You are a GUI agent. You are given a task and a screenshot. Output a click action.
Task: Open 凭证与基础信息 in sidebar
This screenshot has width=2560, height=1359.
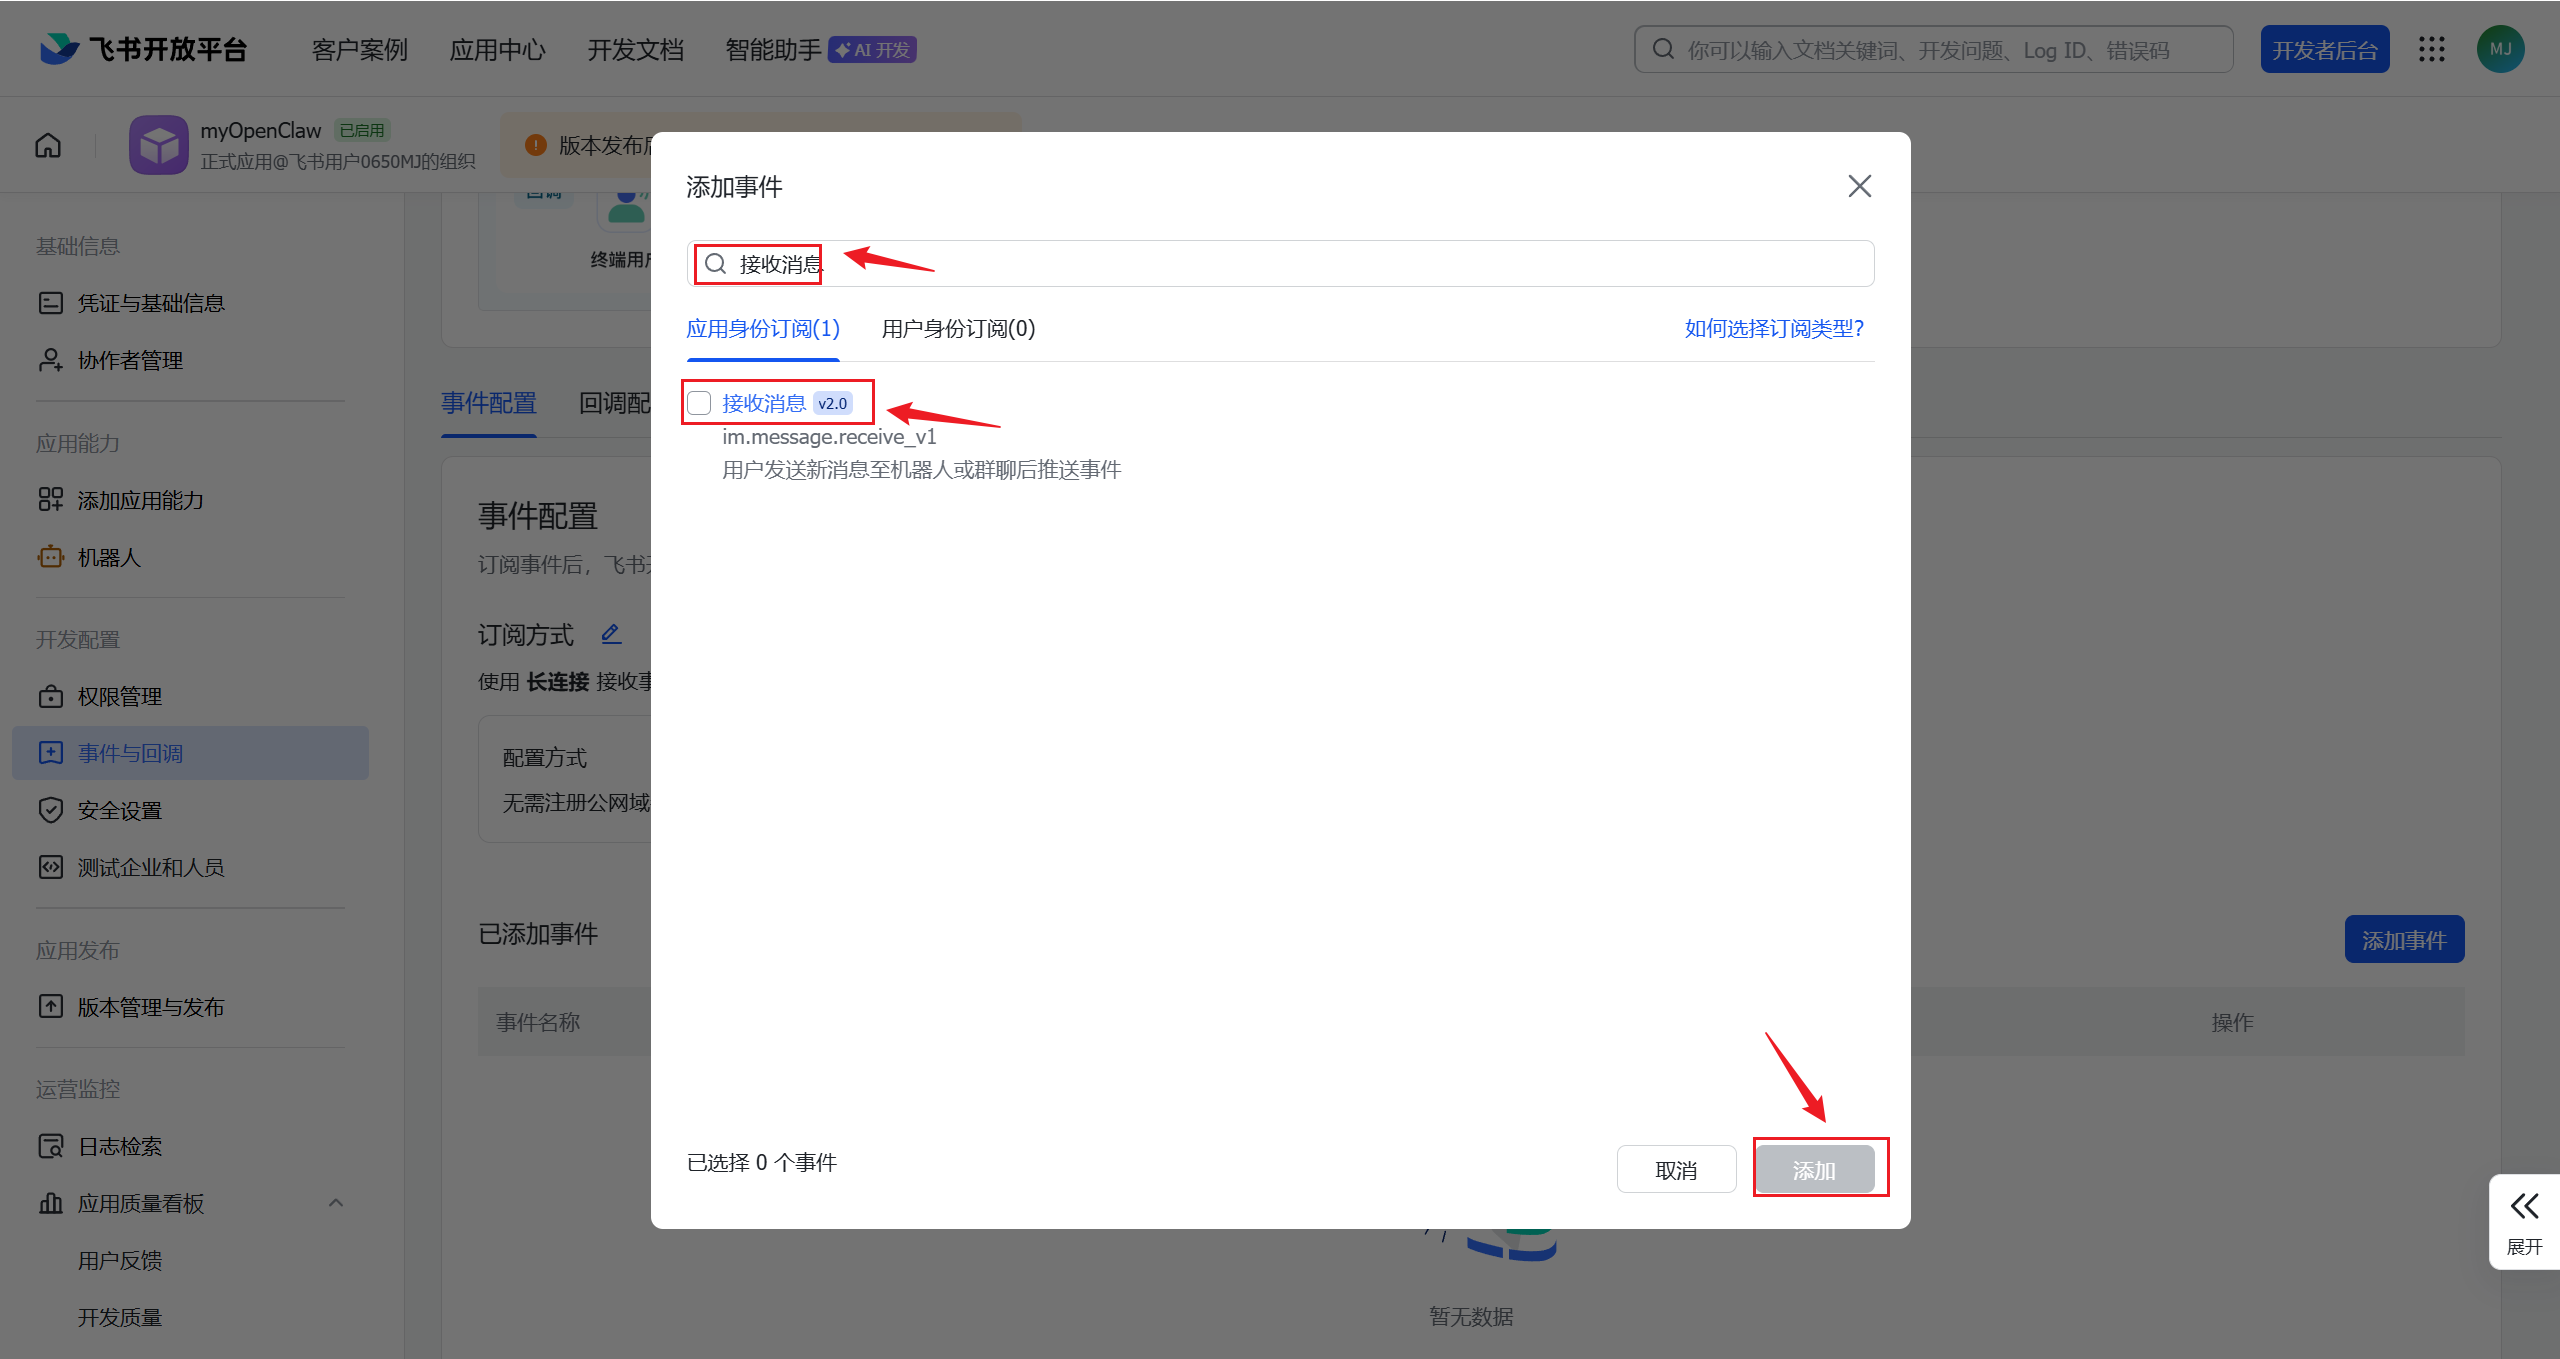(x=151, y=303)
